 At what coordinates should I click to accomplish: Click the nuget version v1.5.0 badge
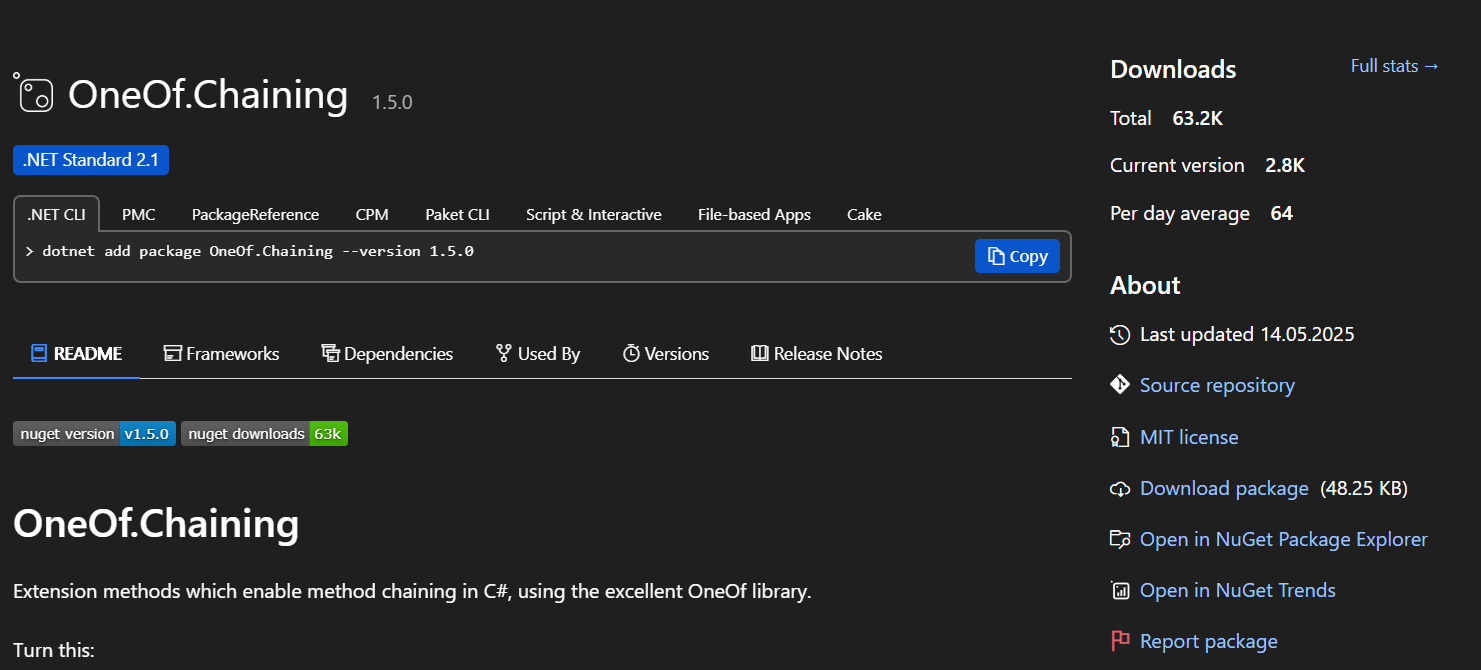pos(94,434)
